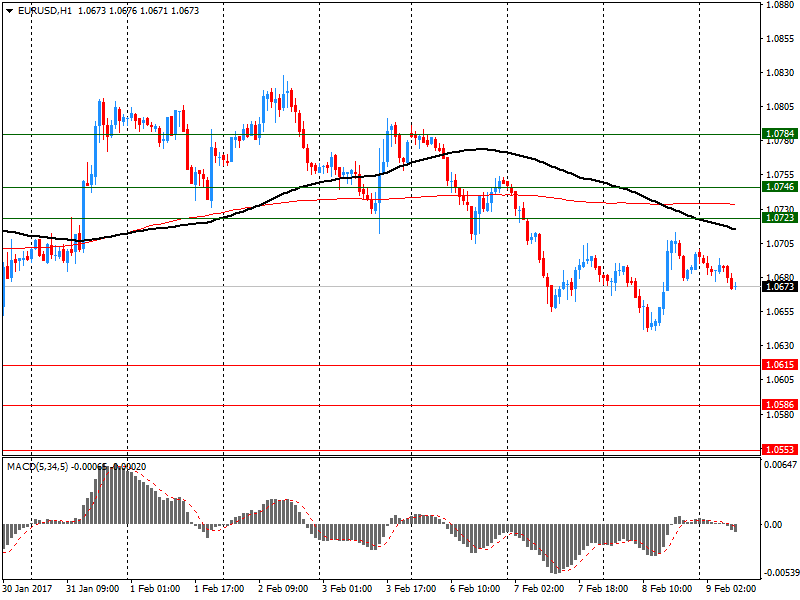Screen dimensions: 800x600
Task: Click the 1.0805 price scale label
Action: 781,107
